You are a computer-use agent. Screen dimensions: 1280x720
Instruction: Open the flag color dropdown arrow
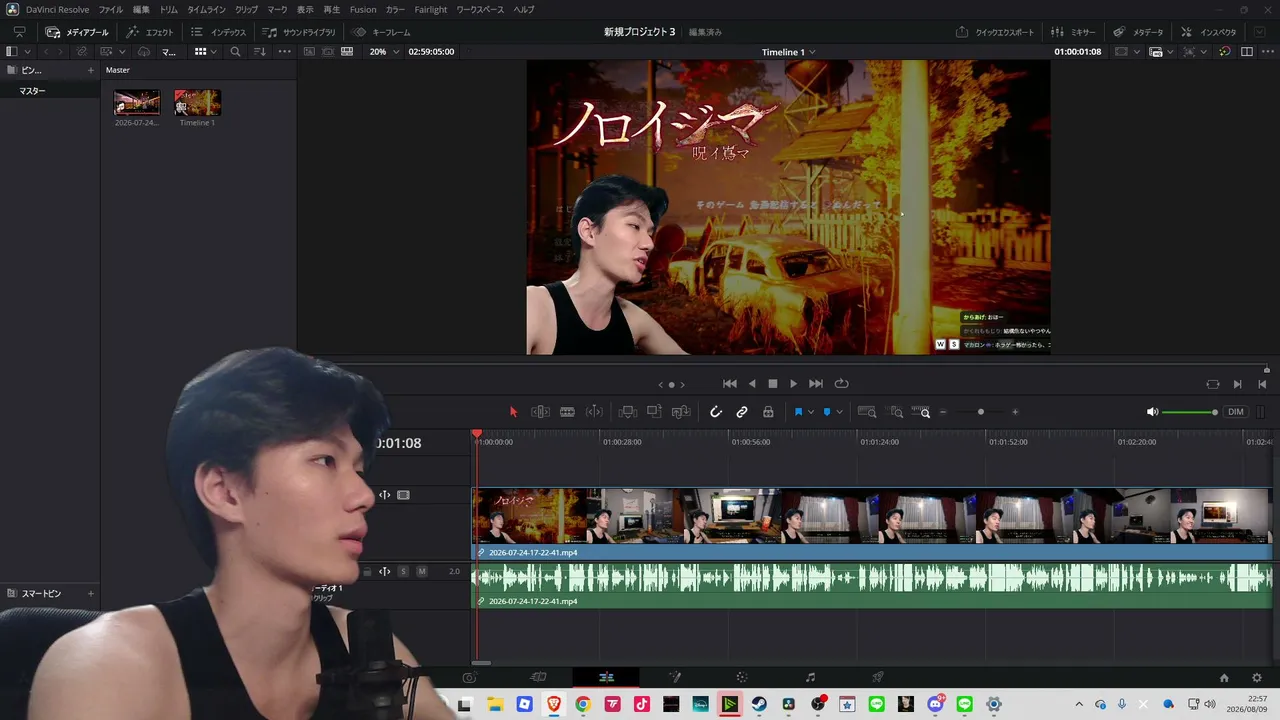[810, 412]
